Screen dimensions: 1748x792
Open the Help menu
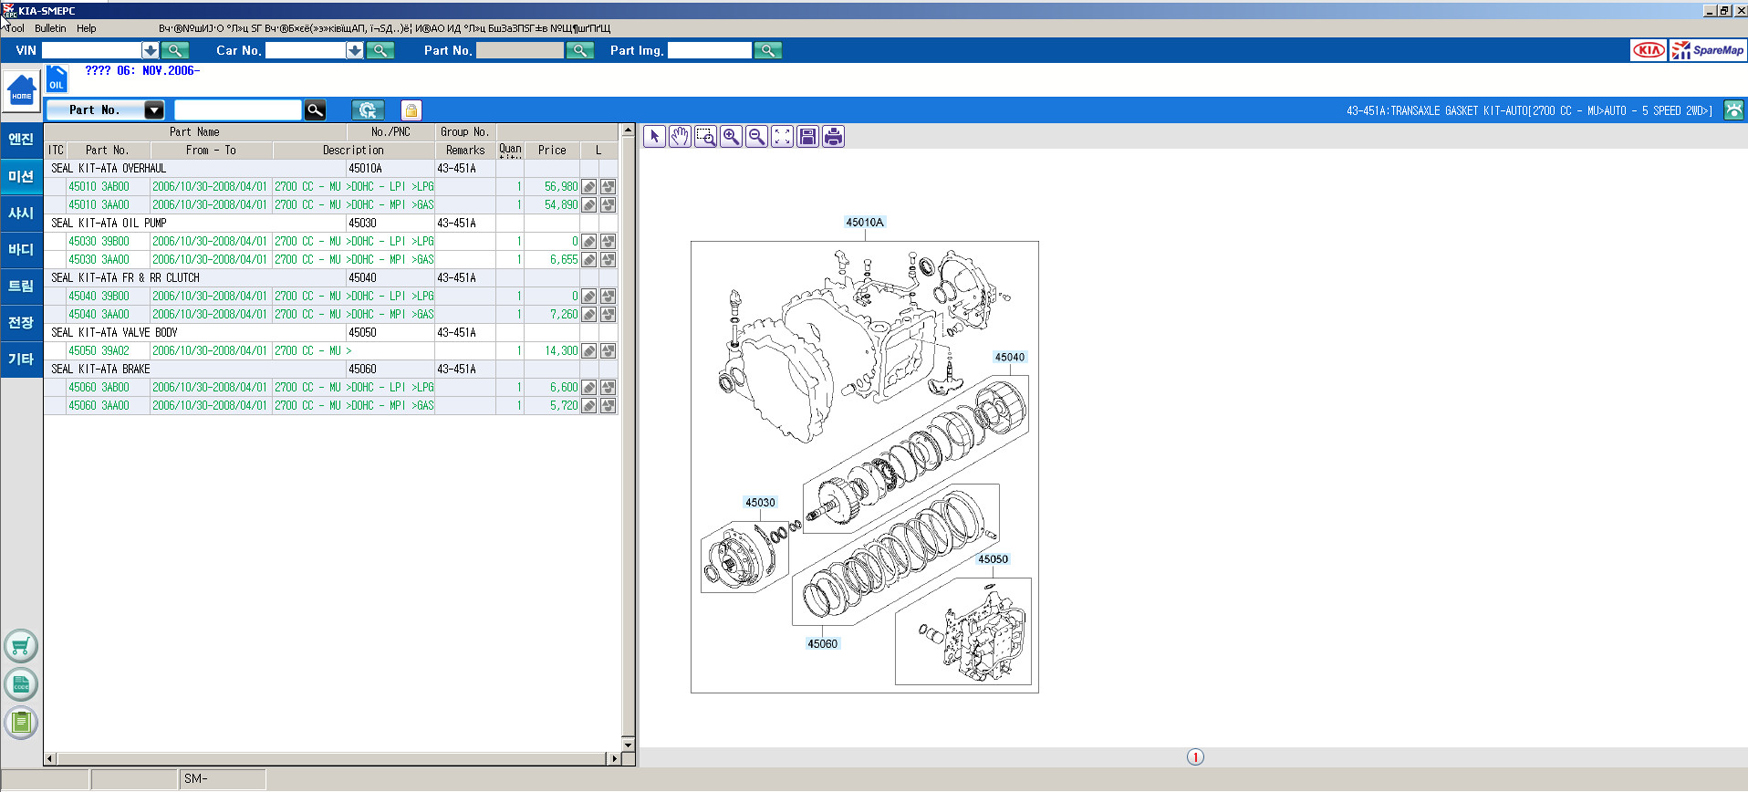(x=87, y=29)
